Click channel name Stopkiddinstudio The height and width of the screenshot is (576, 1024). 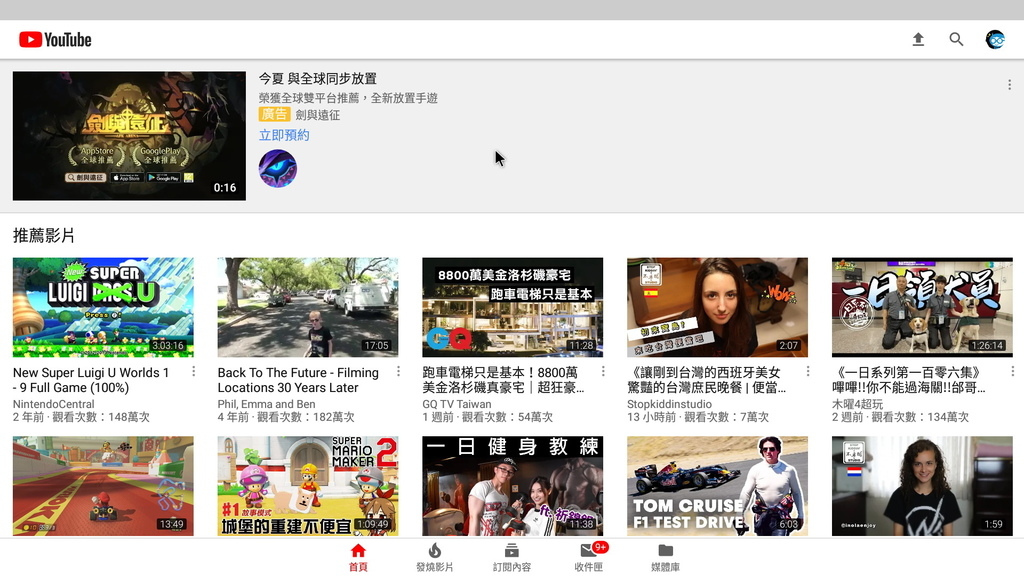tap(669, 404)
